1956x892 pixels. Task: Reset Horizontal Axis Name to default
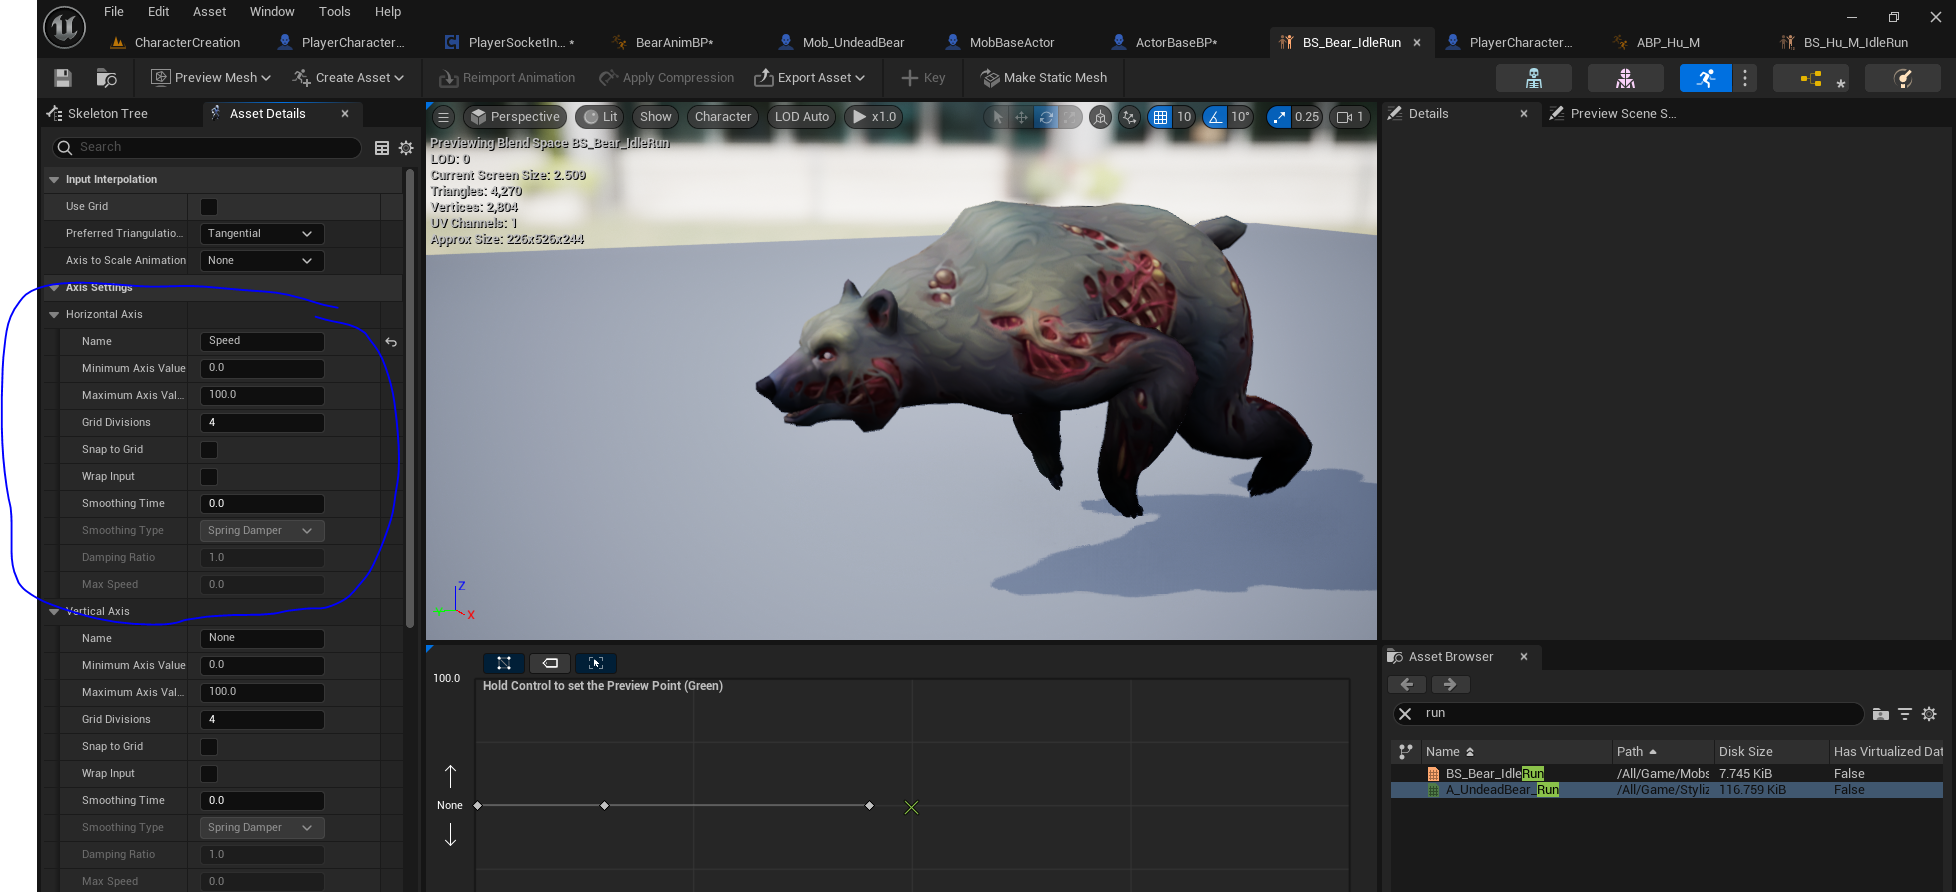(391, 342)
